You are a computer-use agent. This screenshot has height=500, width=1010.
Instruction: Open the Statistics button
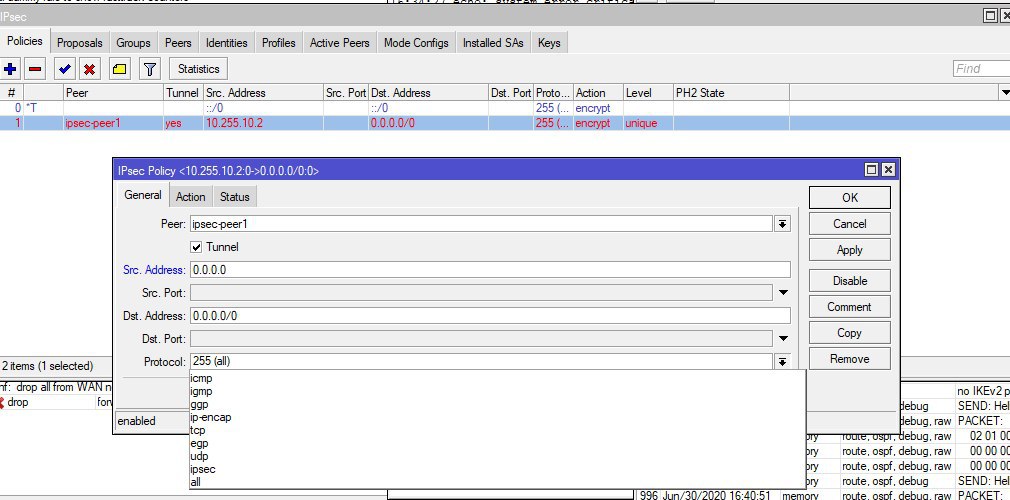(198, 69)
